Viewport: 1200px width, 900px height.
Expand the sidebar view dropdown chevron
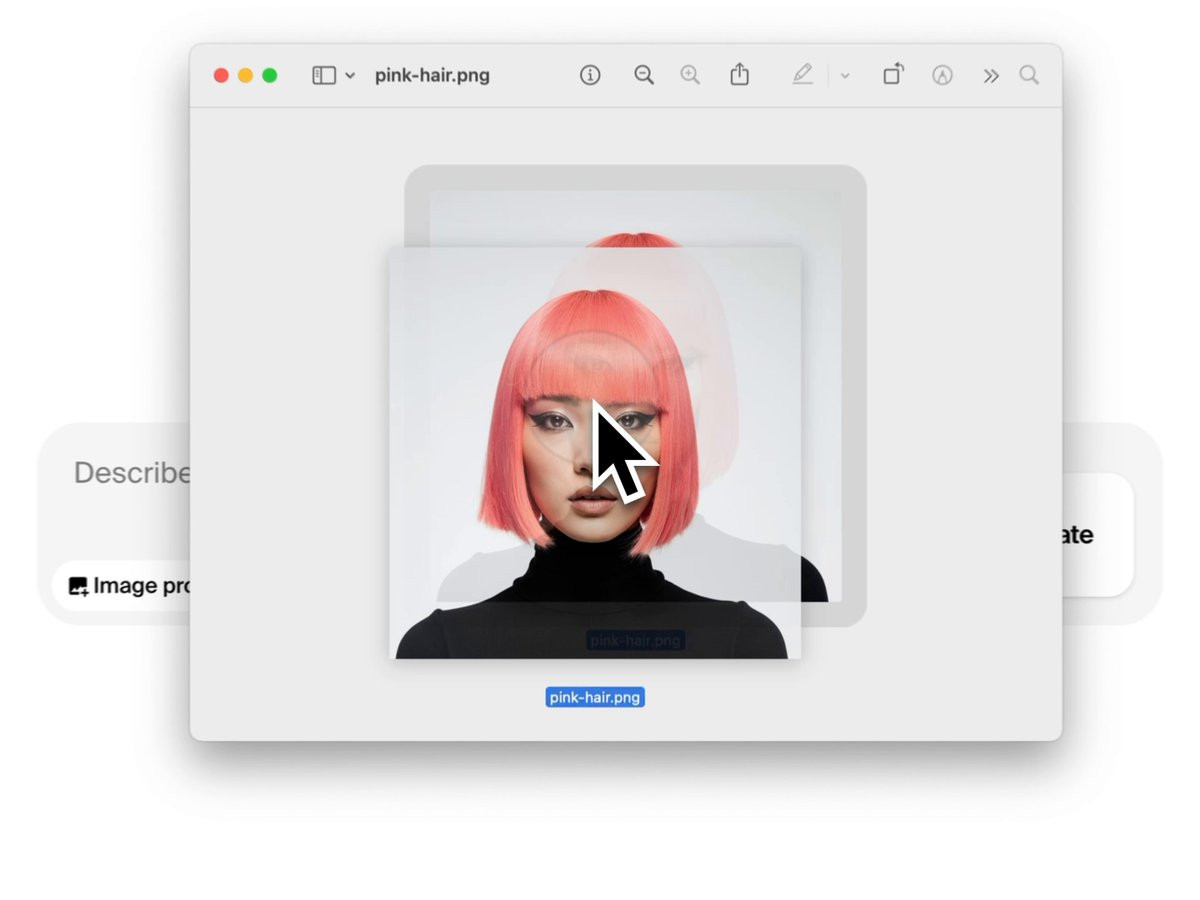pos(350,76)
